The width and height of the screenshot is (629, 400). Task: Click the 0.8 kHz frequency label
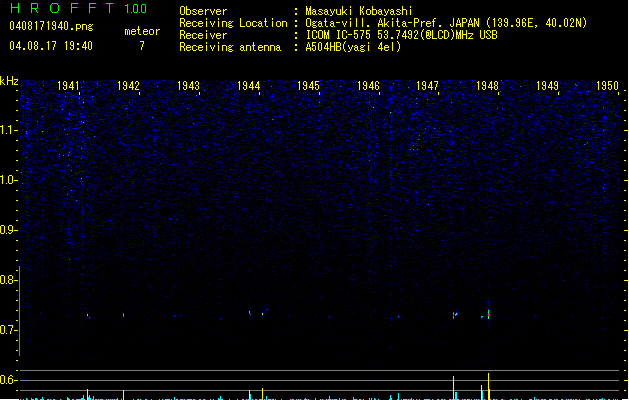tap(8, 280)
